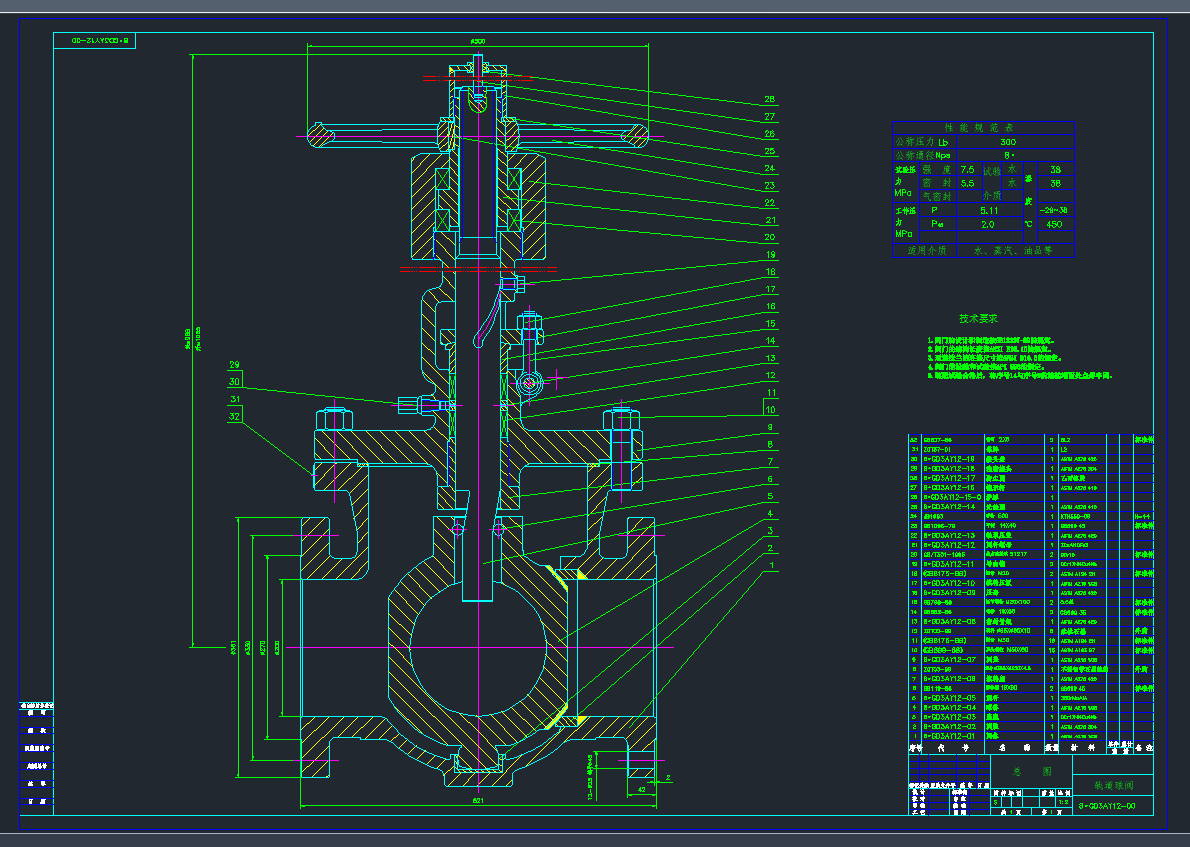
Task: Click the 总图 cell in title block
Action: [x=1030, y=772]
